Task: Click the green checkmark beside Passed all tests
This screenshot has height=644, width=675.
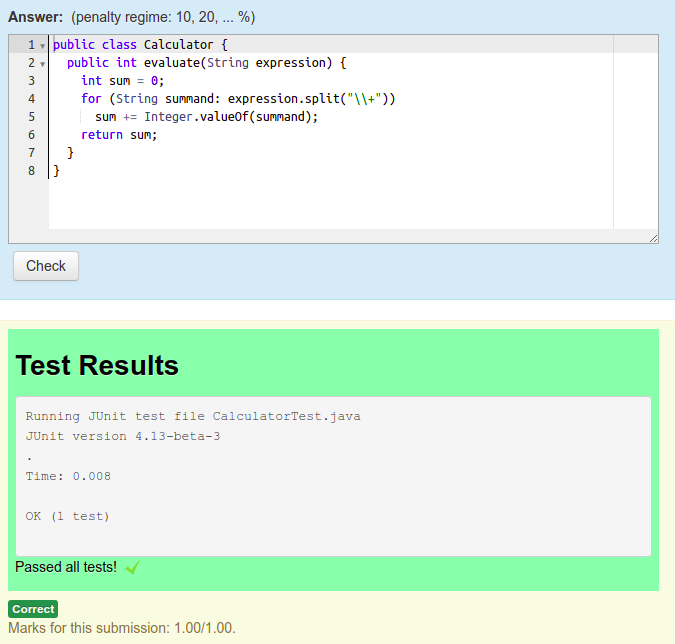Action: tap(133, 567)
